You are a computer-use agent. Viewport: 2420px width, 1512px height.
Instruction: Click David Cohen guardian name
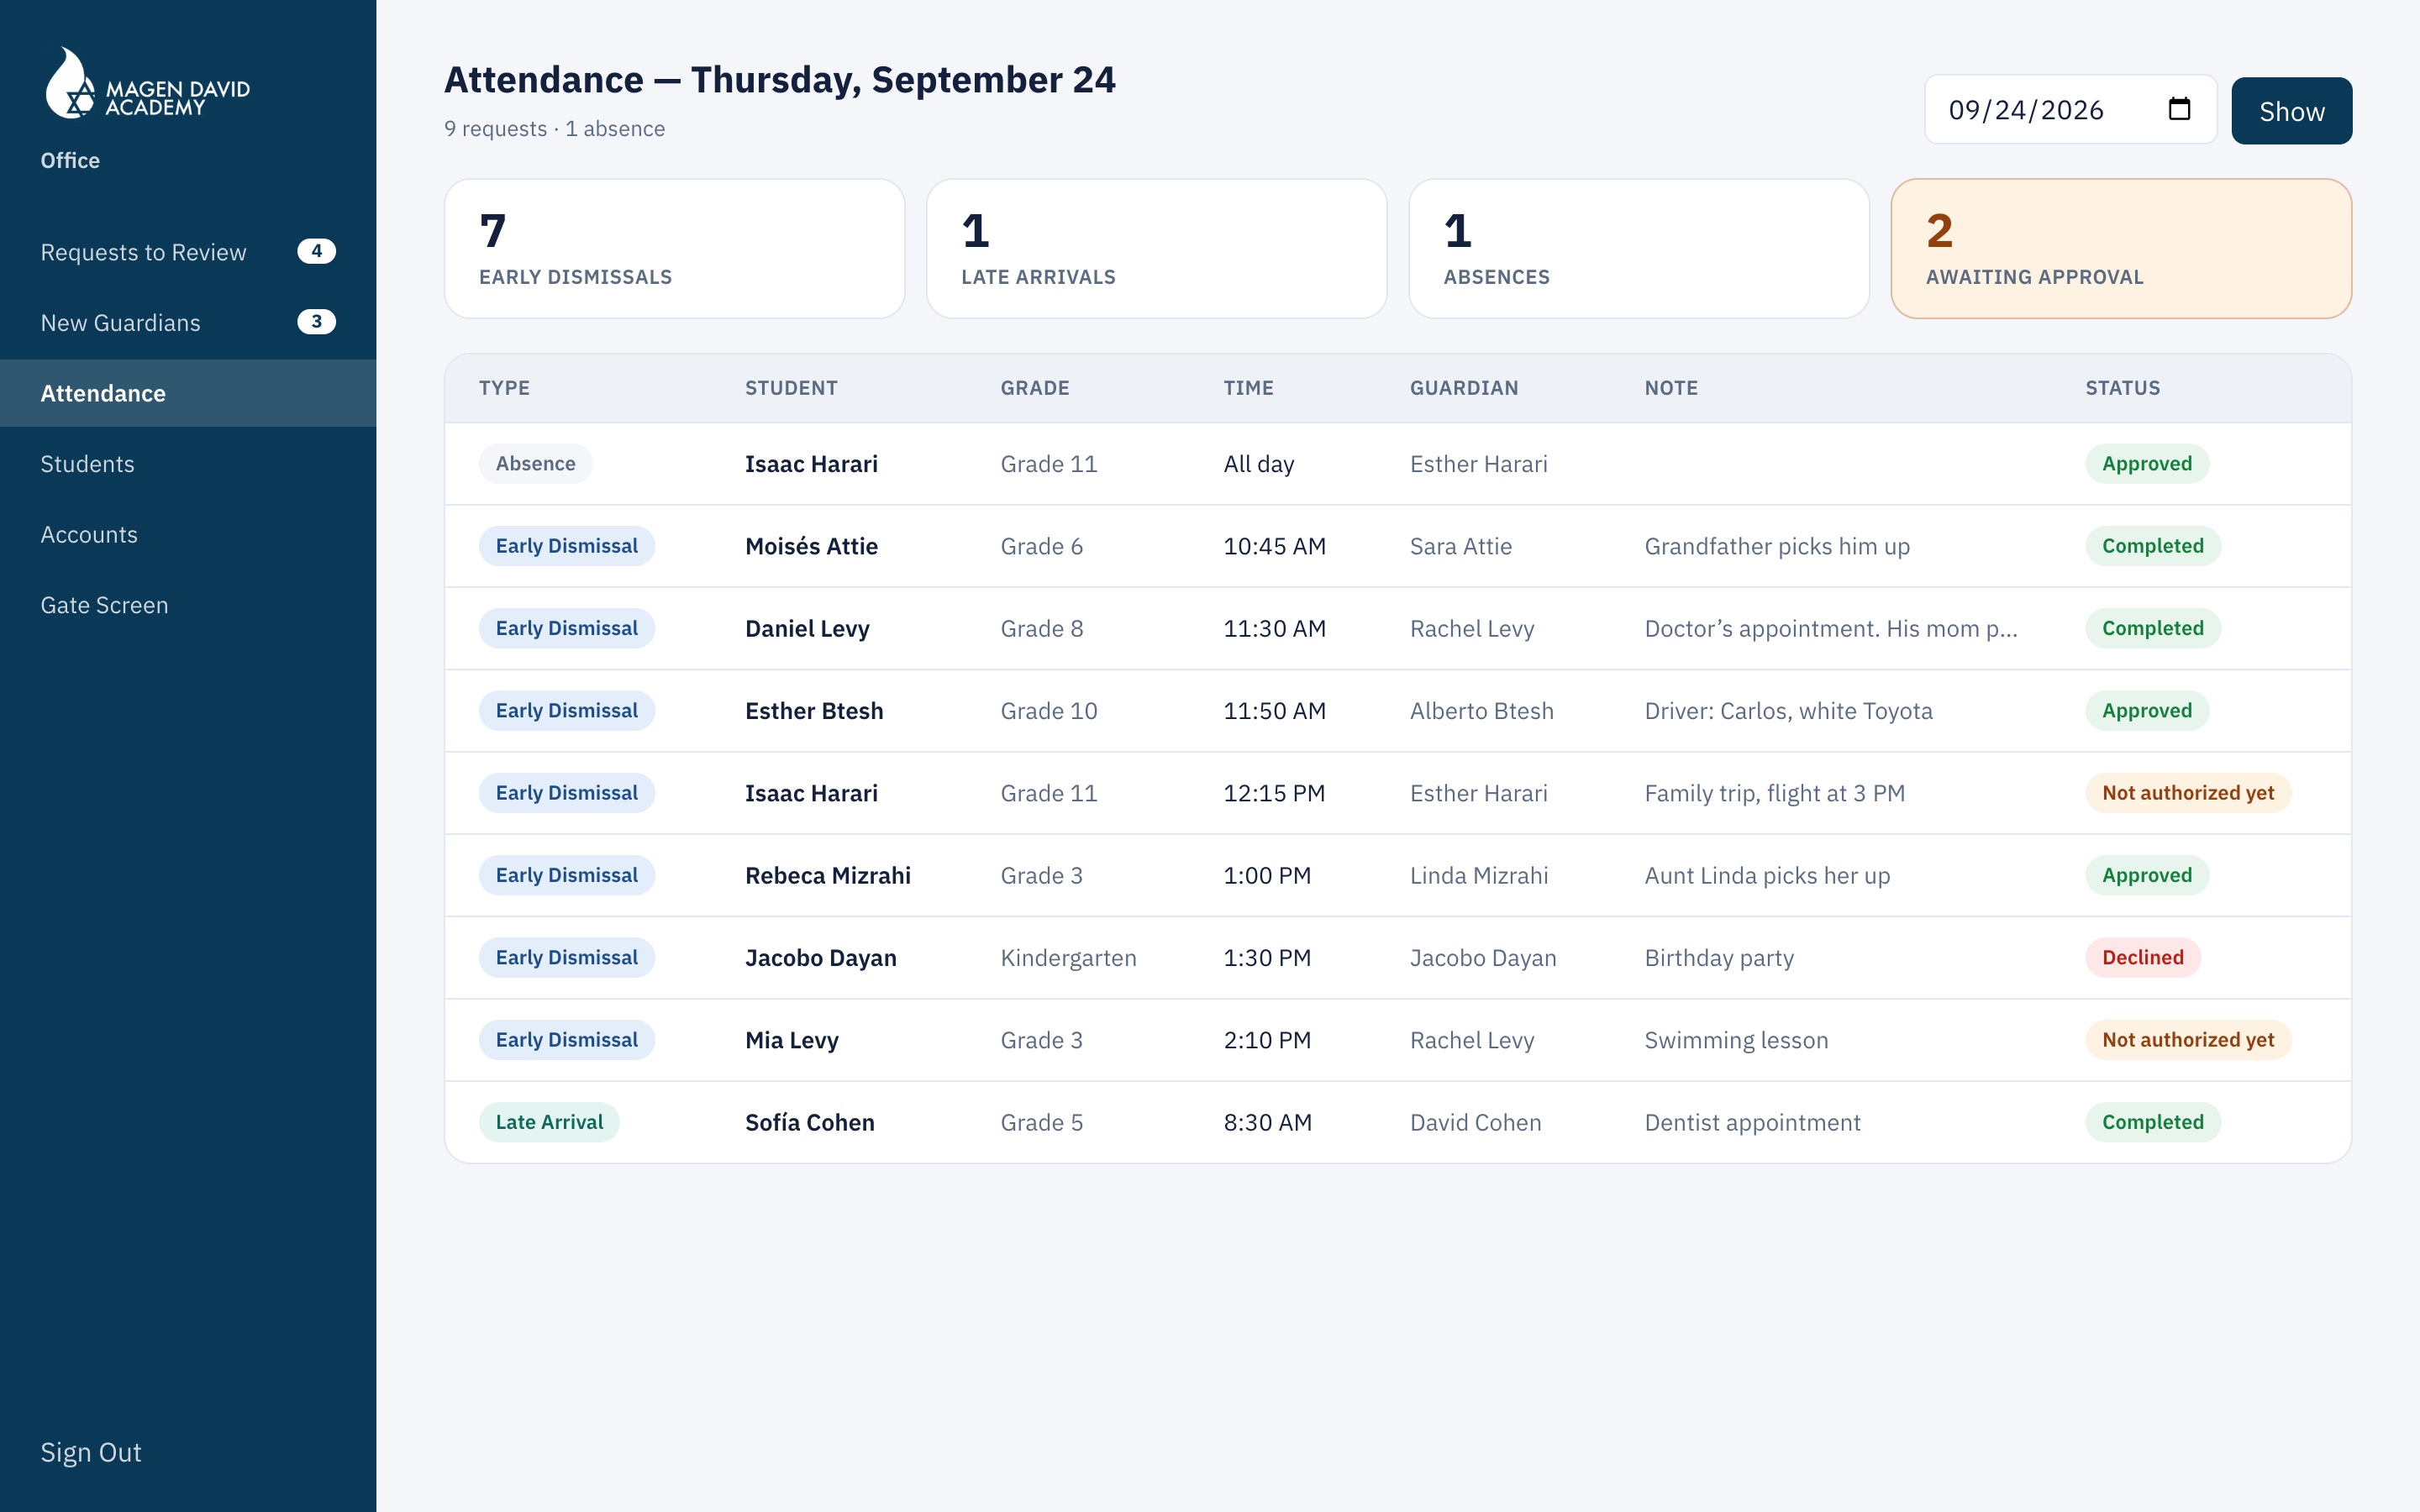tap(1475, 1122)
